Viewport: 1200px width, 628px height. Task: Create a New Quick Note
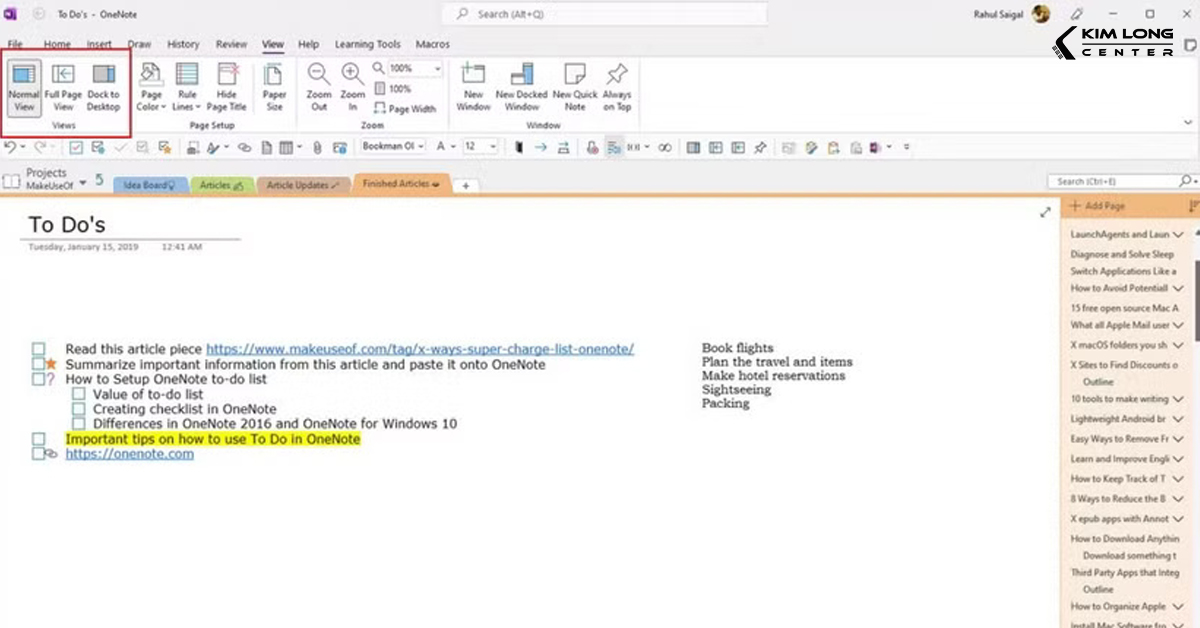coord(574,87)
